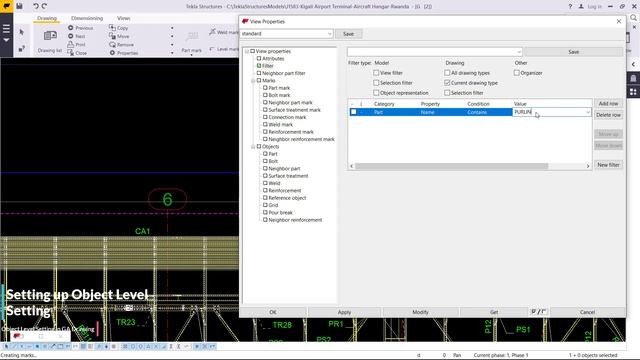Image resolution: width=640 pixels, height=360 pixels.
Task: Toggle the P / P switch button
Action: 538,312
